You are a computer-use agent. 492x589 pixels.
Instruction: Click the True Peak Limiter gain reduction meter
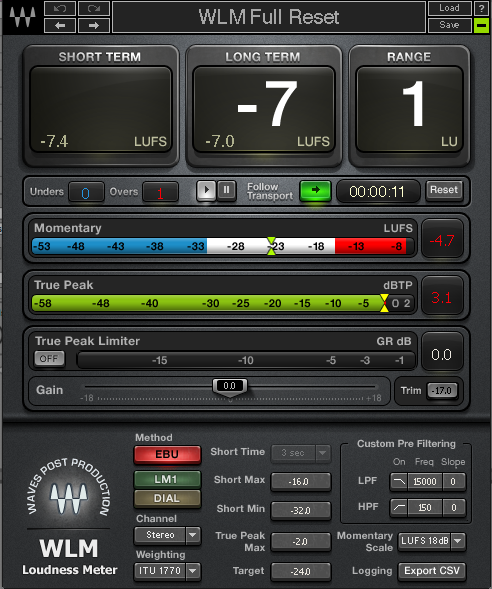[246, 360]
